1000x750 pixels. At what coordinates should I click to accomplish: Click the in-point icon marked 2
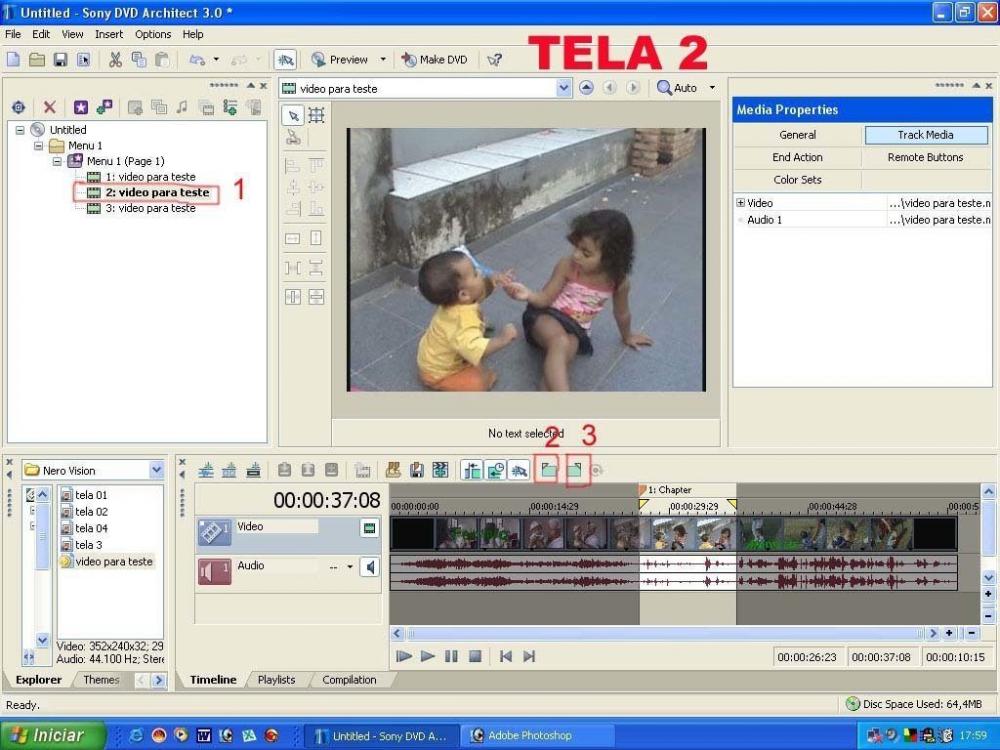(548, 469)
